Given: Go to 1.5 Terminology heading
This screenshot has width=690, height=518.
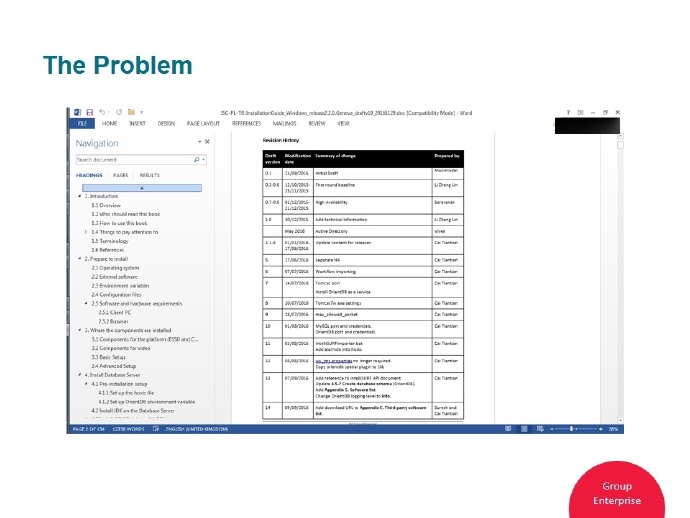Looking at the screenshot, I should click(109, 240).
